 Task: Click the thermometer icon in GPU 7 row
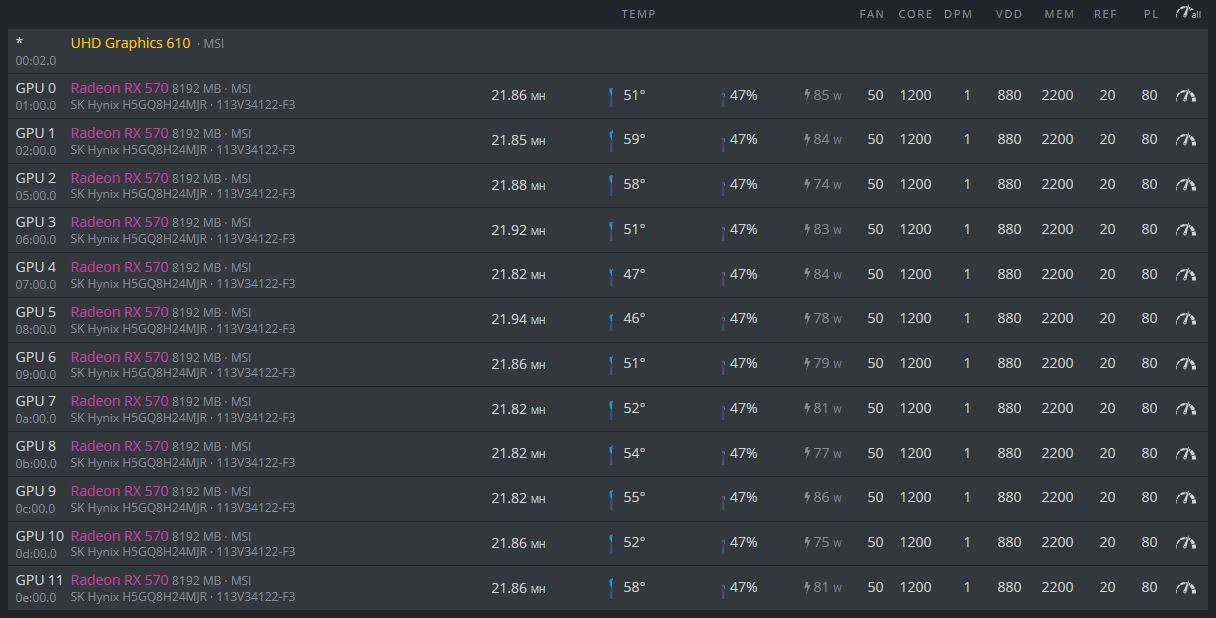[x=611, y=409]
